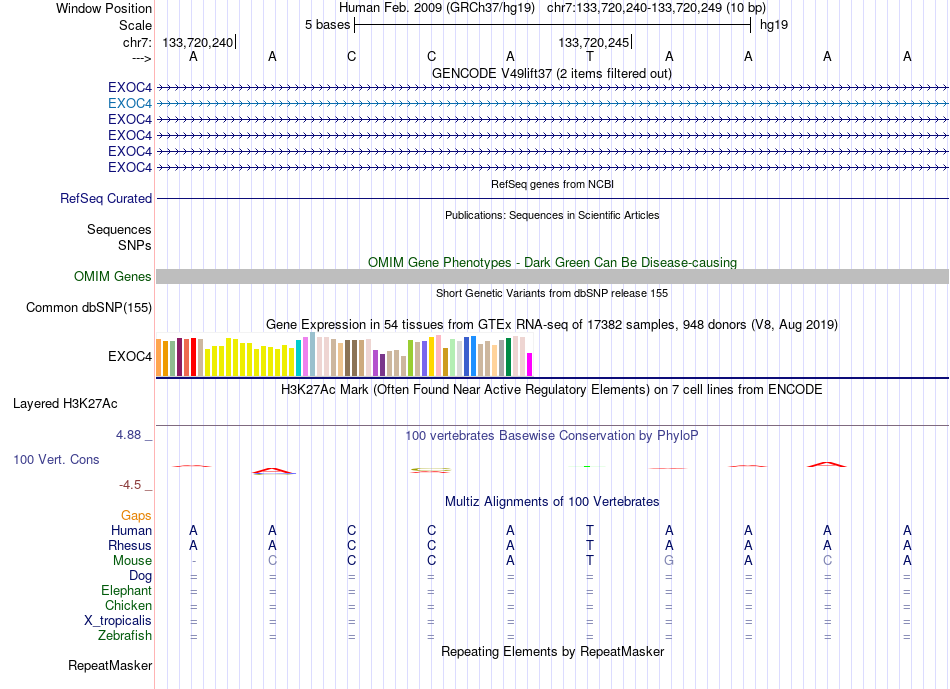Click the dark green bar in GTEx chart
Screen dimensions: 950x689
coord(508,358)
